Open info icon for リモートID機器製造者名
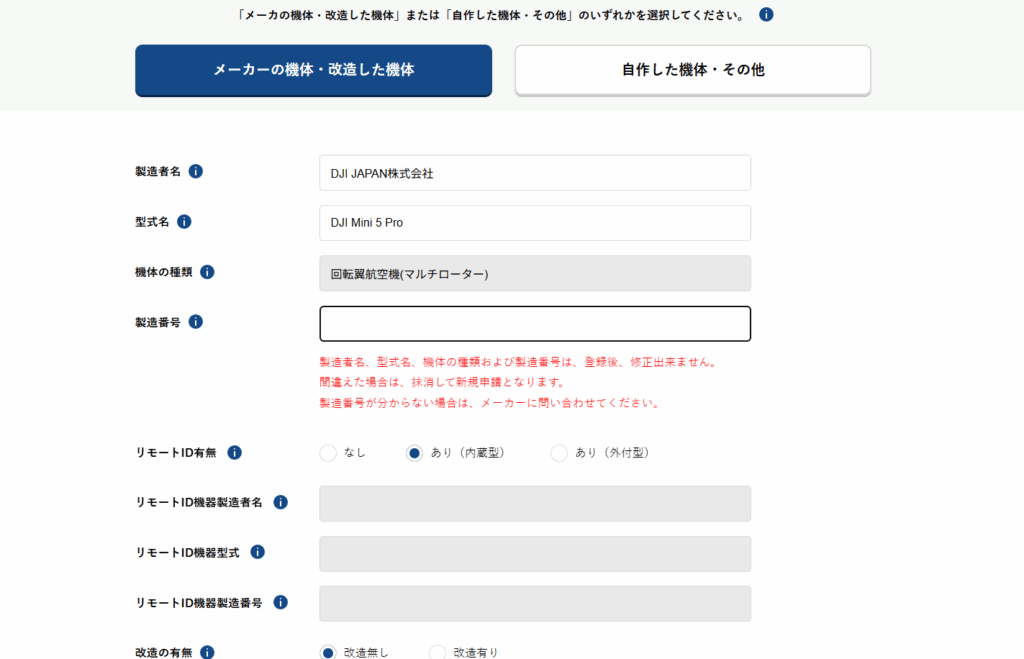1024x659 pixels. 281,502
